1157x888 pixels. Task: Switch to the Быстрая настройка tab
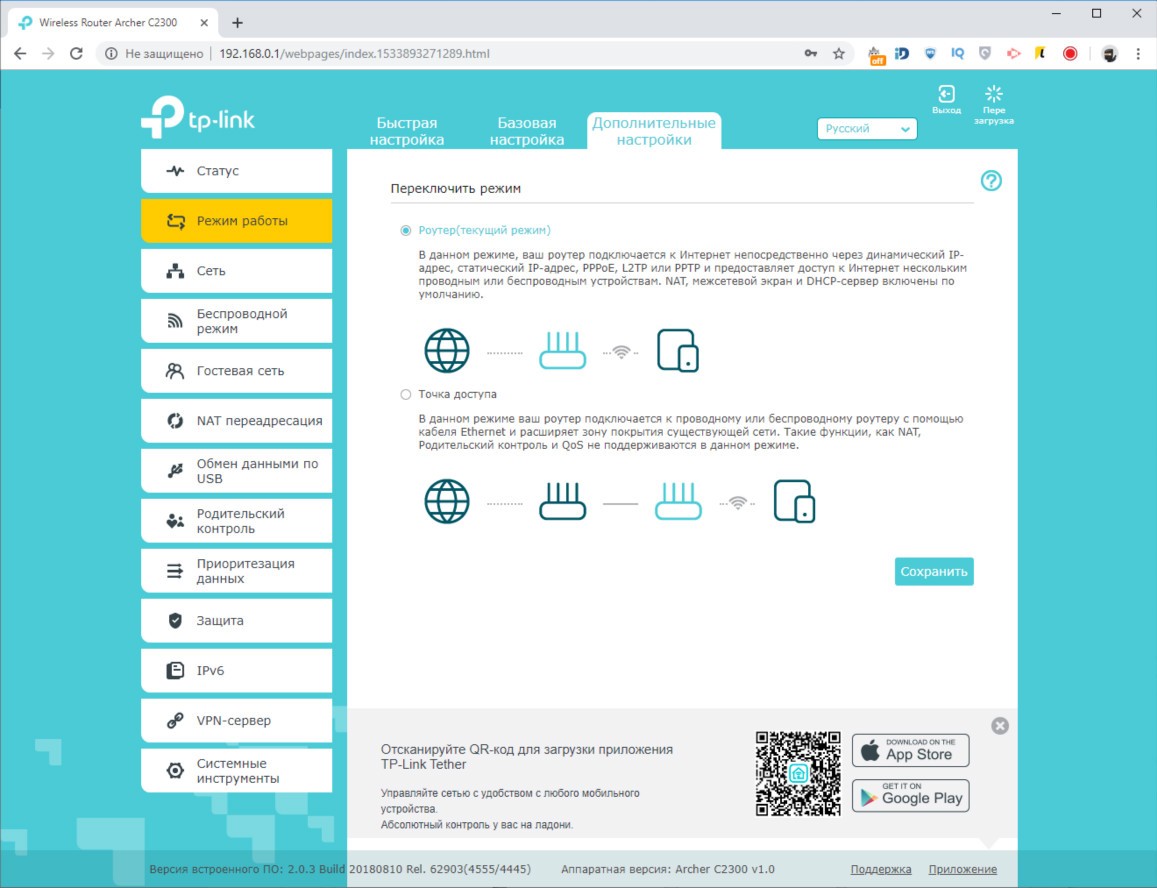click(406, 131)
